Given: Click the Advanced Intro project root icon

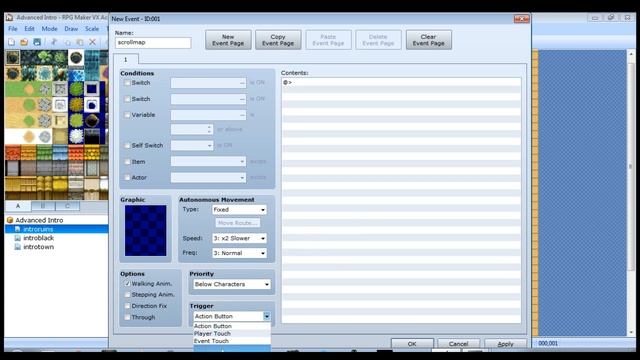Looking at the screenshot, I should (x=10, y=220).
